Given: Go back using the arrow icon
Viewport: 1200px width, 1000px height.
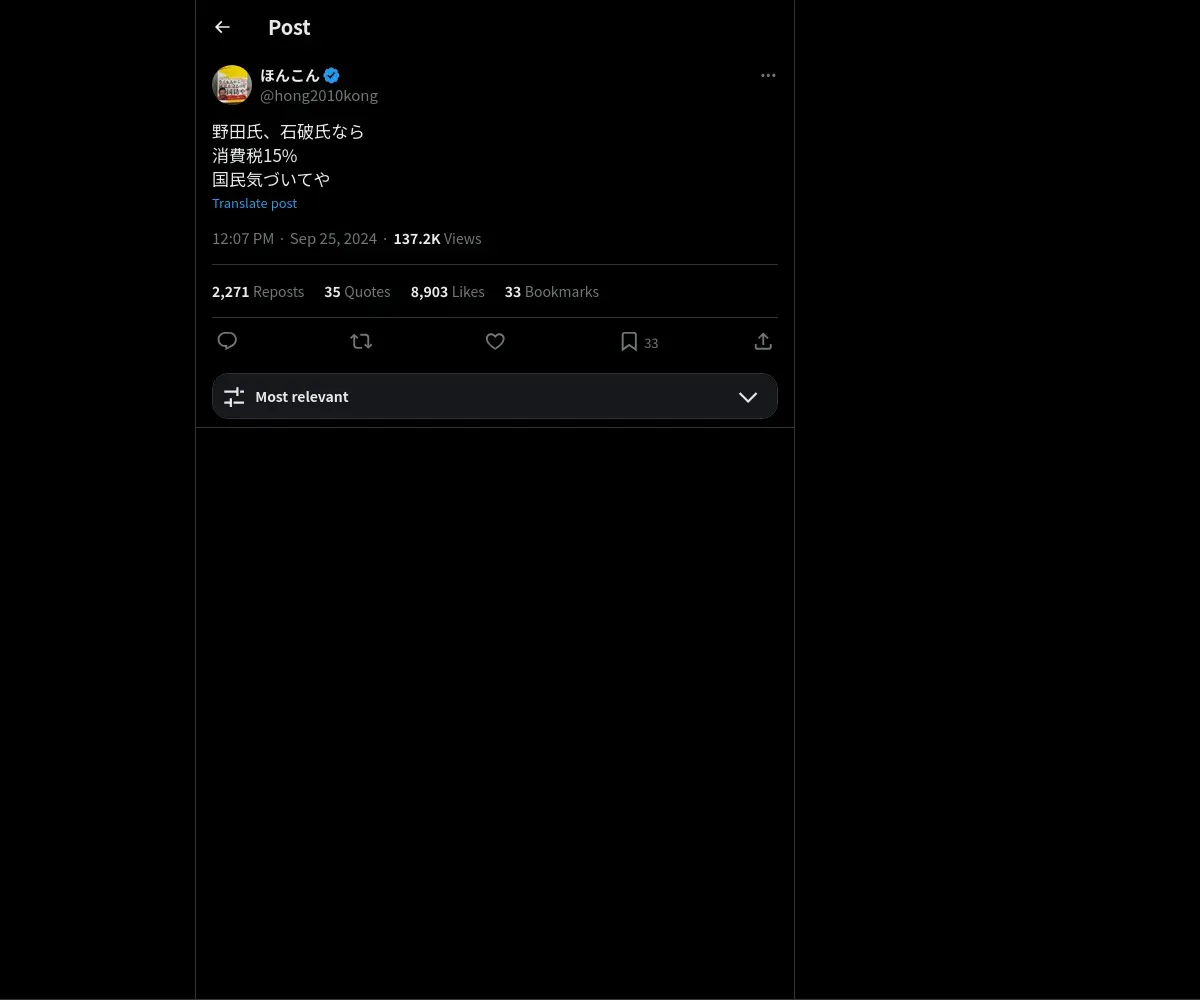Looking at the screenshot, I should [222, 27].
